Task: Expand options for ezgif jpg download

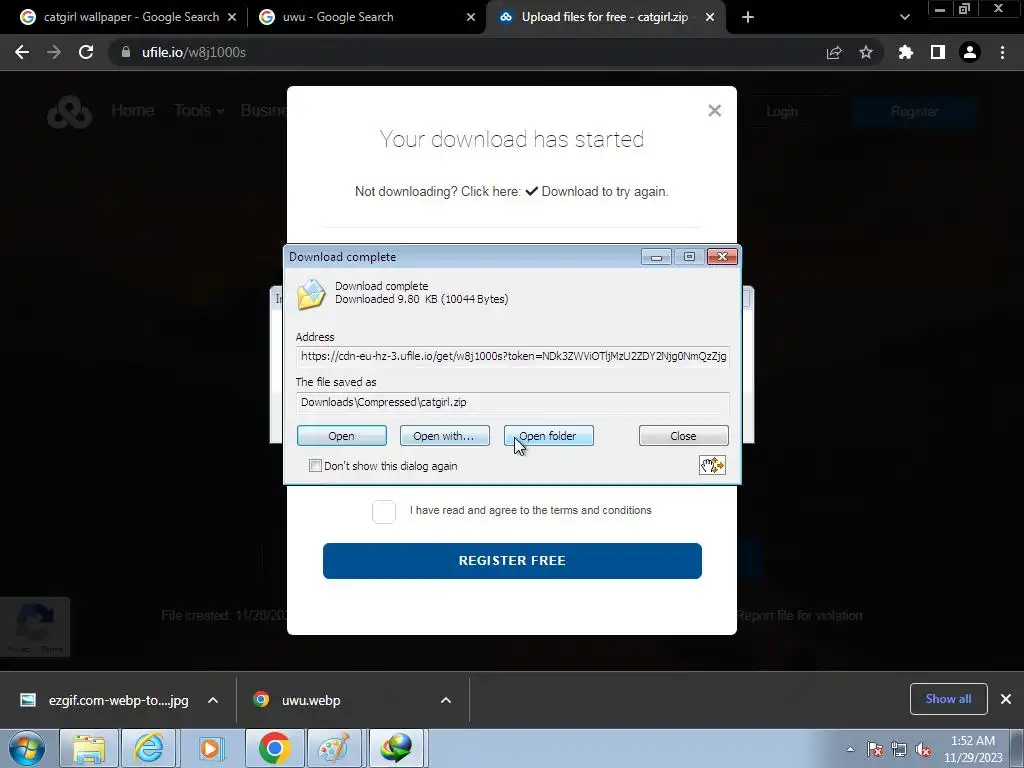Action: pyautogui.click(x=213, y=700)
